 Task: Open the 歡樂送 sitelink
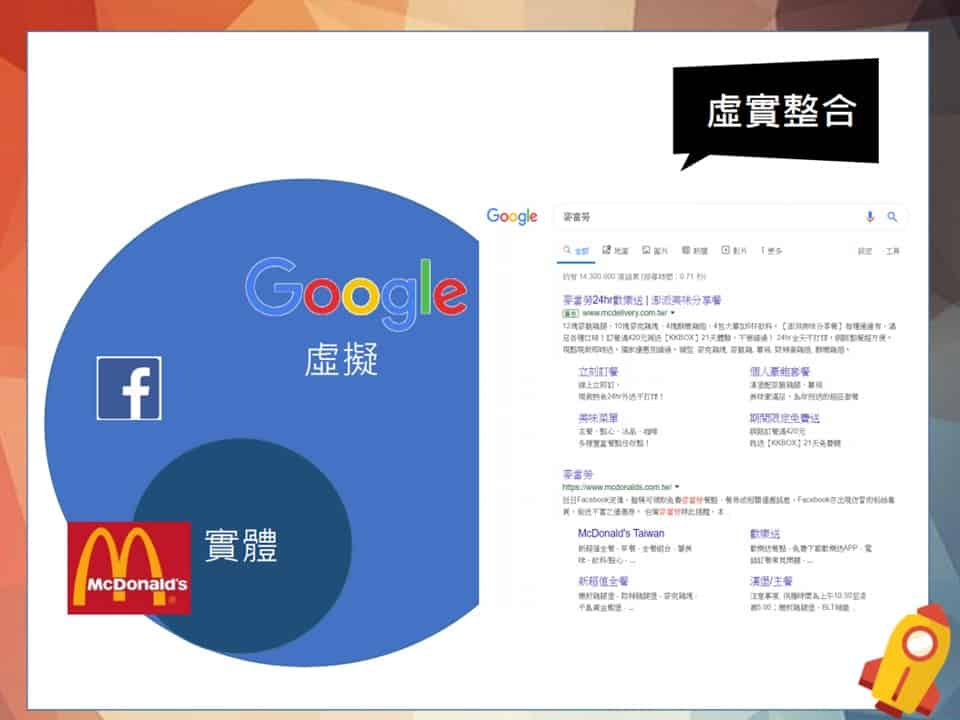coord(765,534)
